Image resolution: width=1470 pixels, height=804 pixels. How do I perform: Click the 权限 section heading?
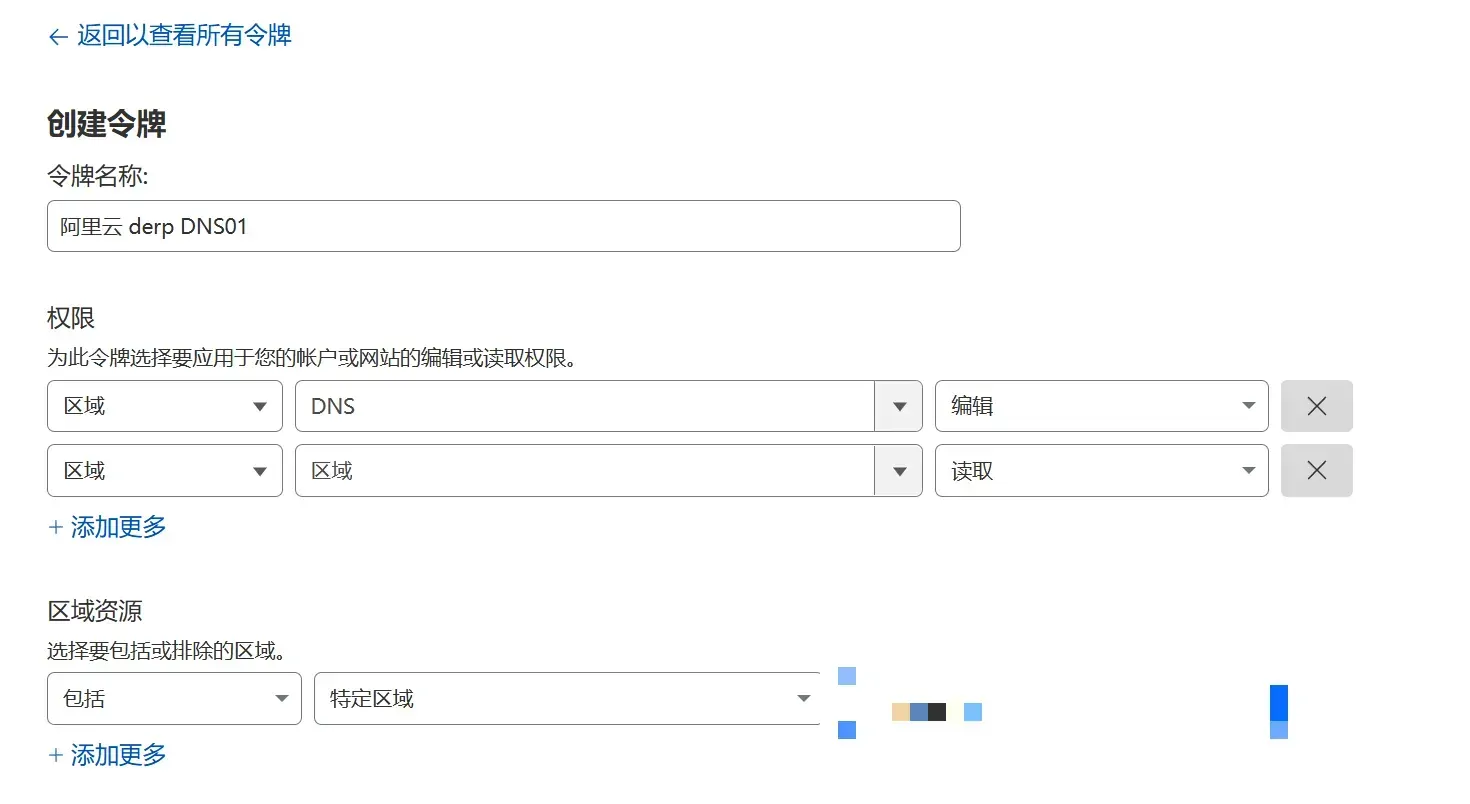[71, 318]
